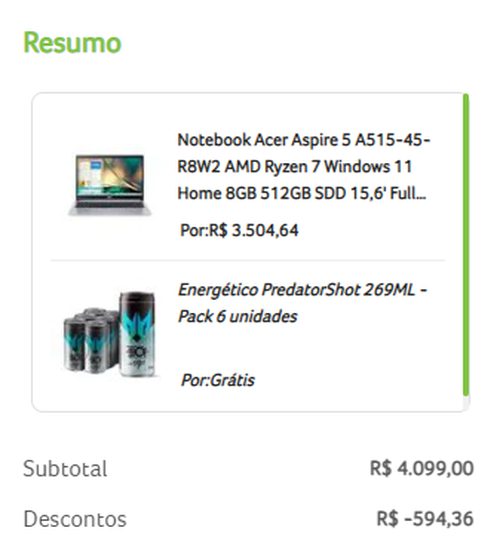Click the laptop screen in notebook image
Screen dimensions: 500x552
110,177
